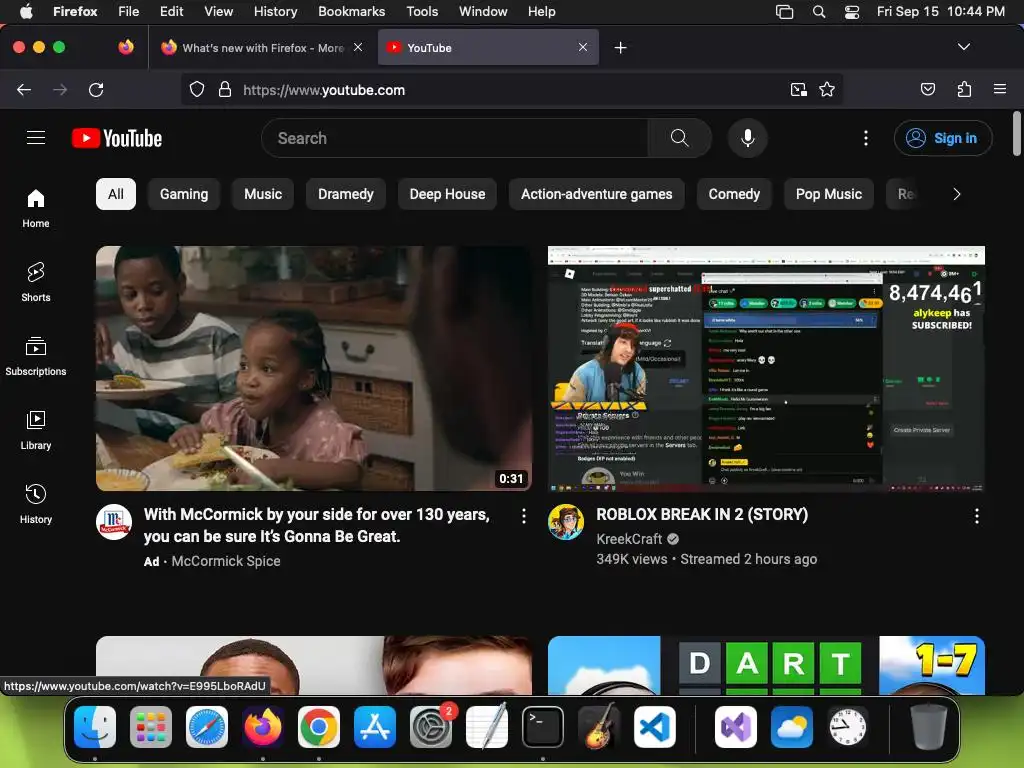The height and width of the screenshot is (768, 1024).
Task: Open Spotlight search in menu bar
Action: 818,12
